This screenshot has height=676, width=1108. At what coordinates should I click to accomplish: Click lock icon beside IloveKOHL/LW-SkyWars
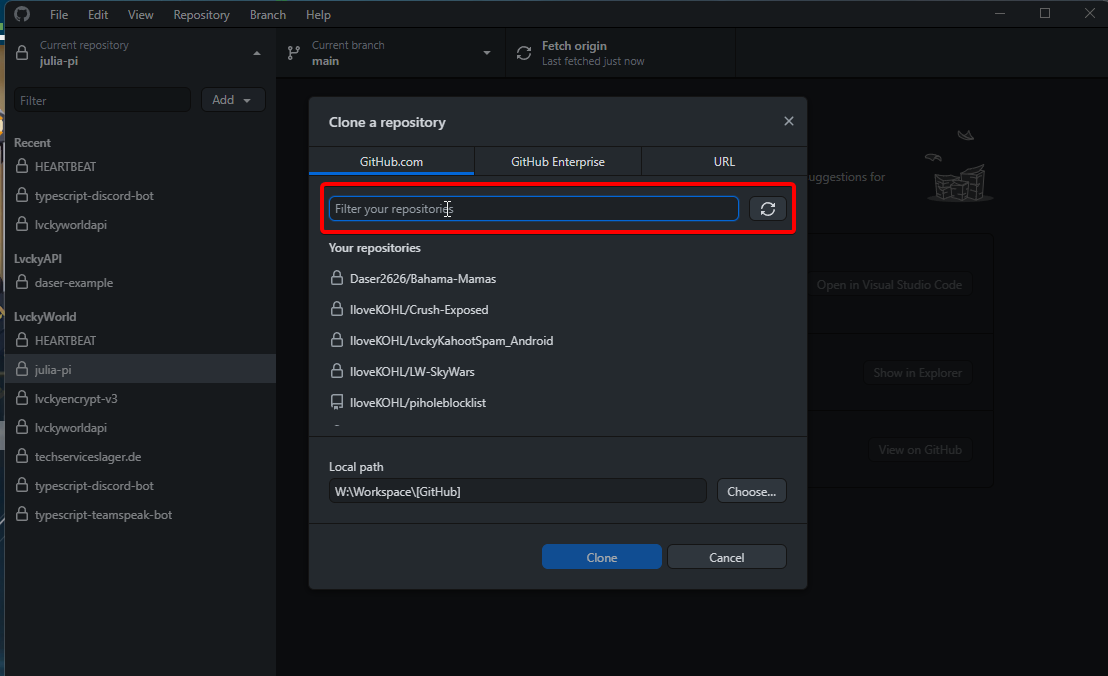click(x=337, y=372)
